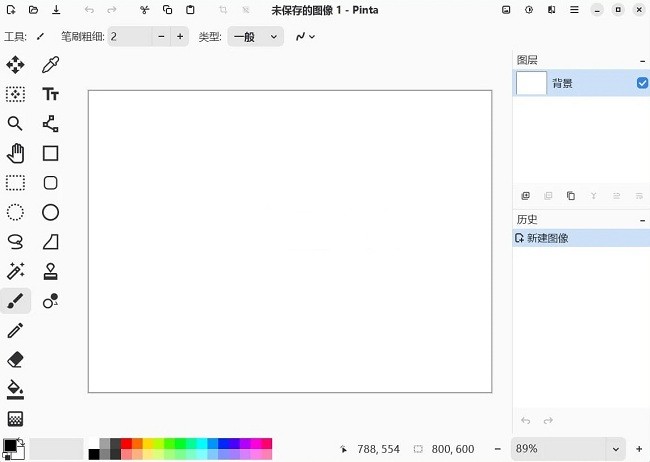Pick the yellow palette swatch
This screenshot has width=650, height=462.
[x=148, y=443]
